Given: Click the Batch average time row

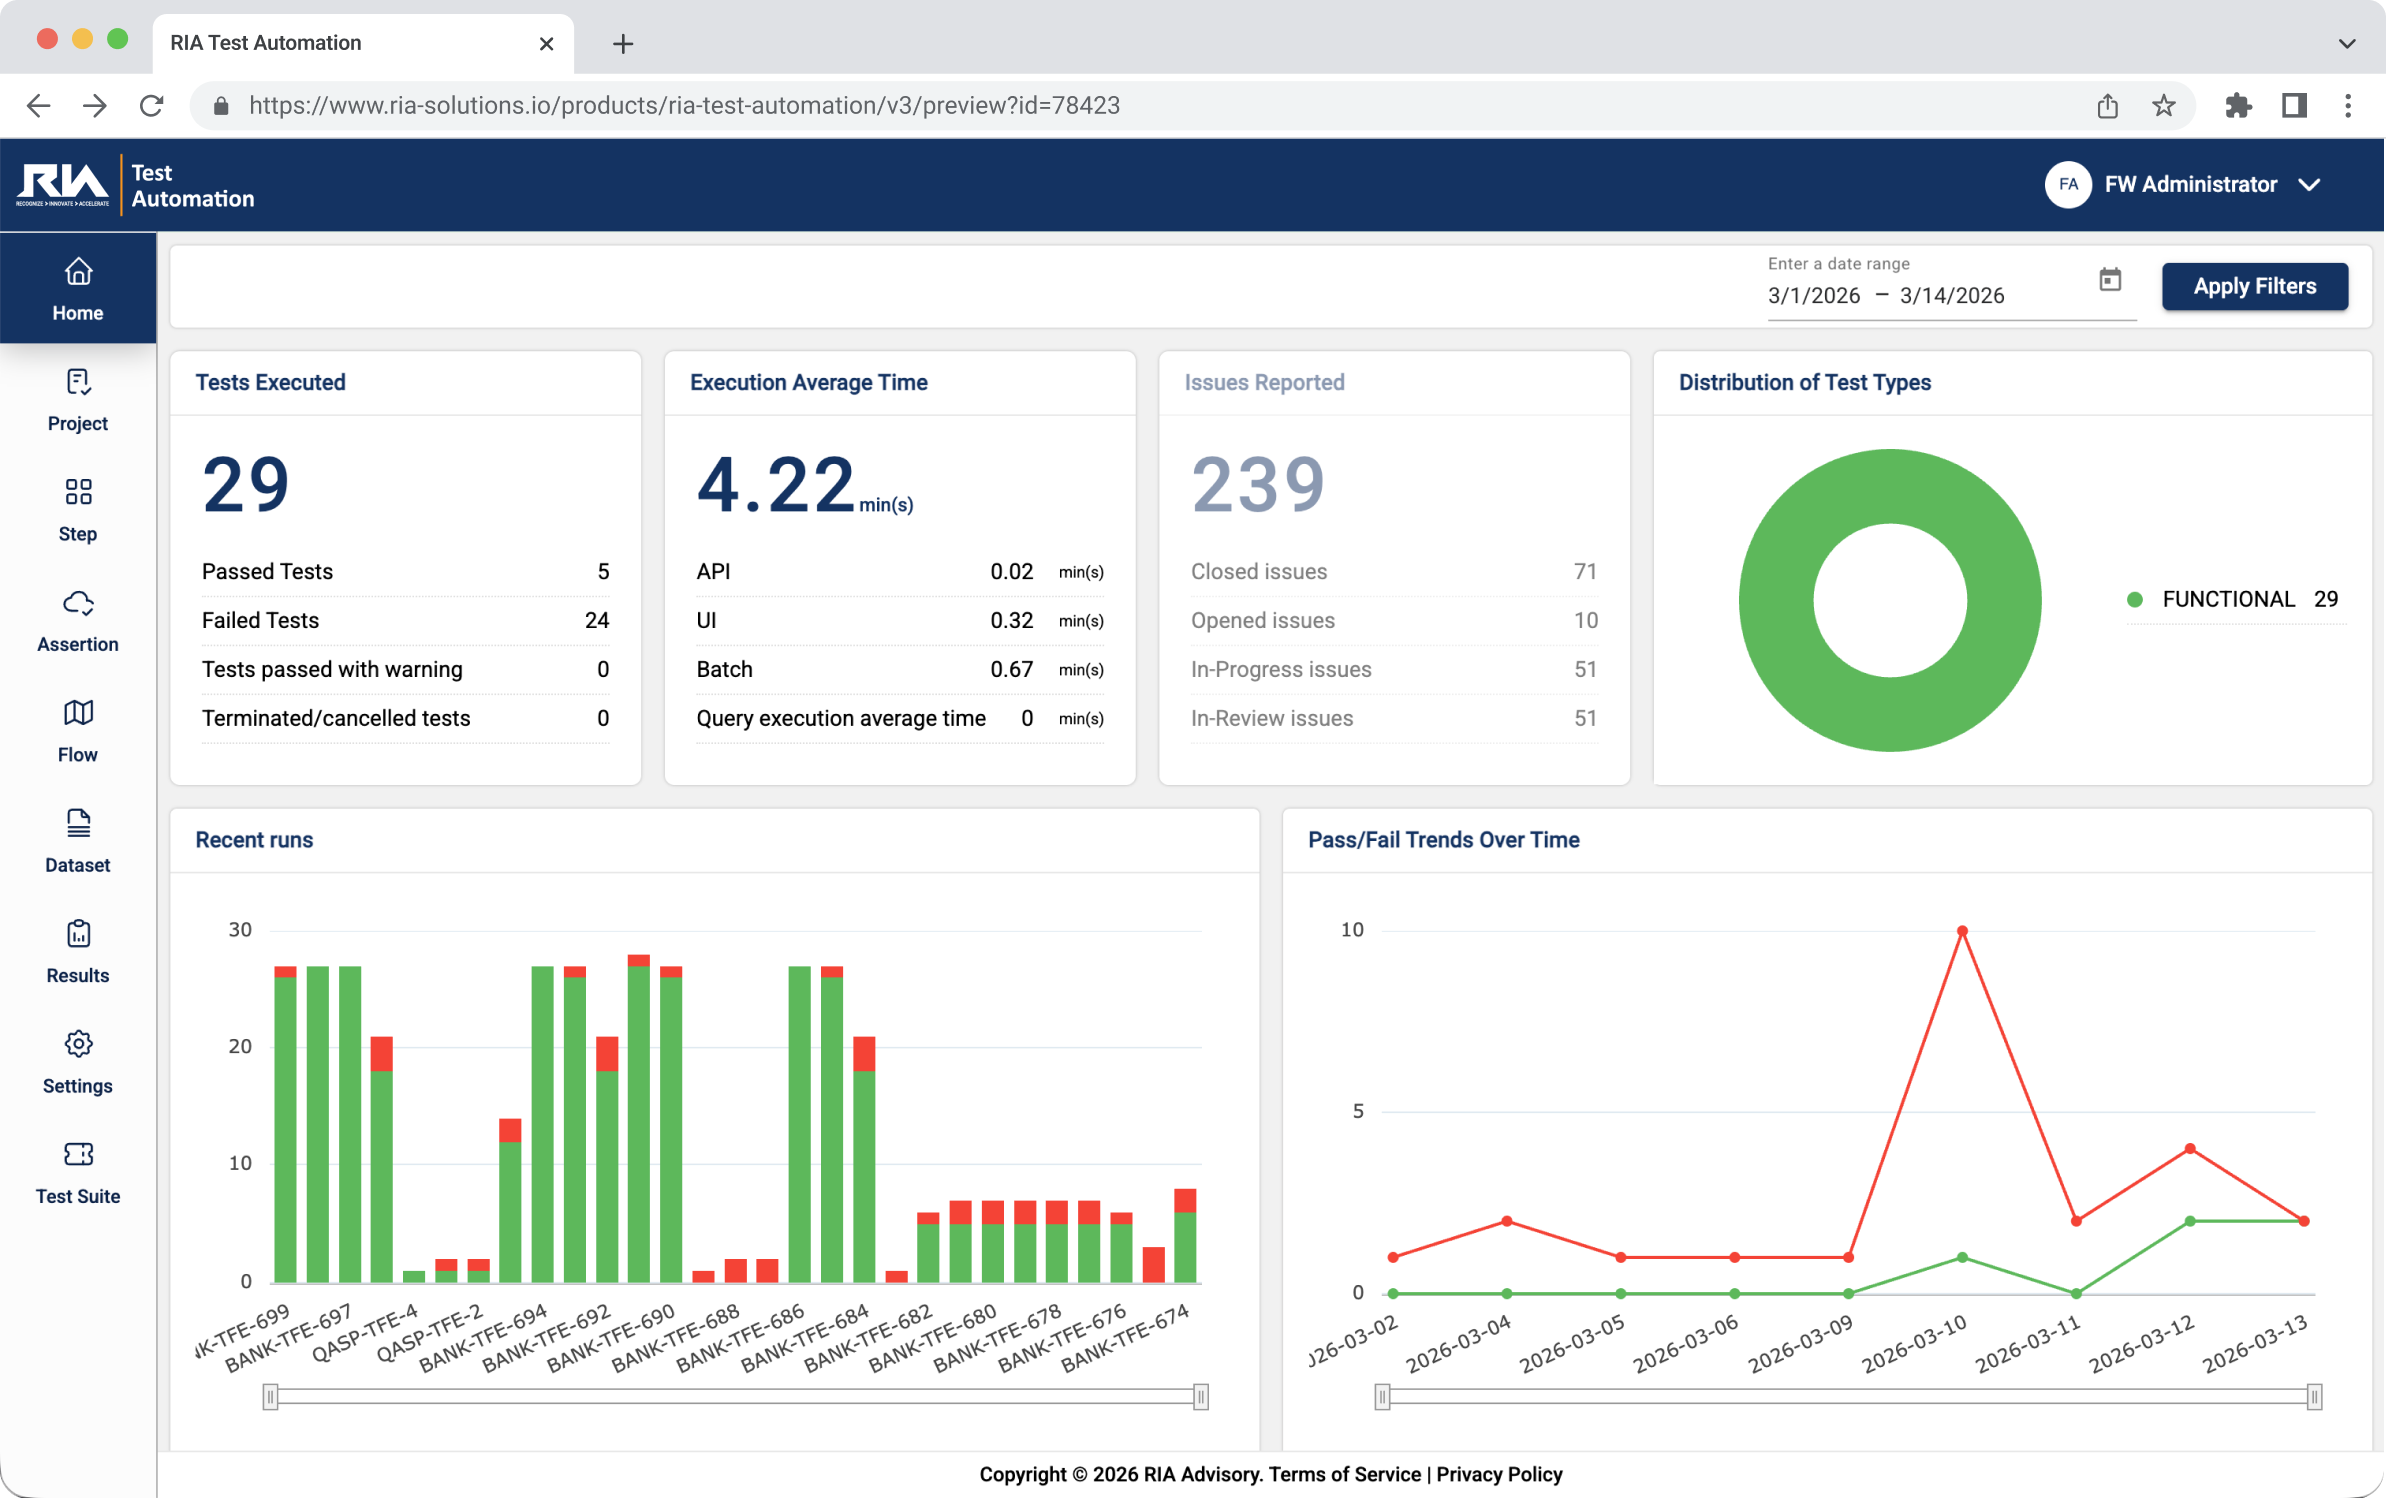Looking at the screenshot, I should [900, 670].
